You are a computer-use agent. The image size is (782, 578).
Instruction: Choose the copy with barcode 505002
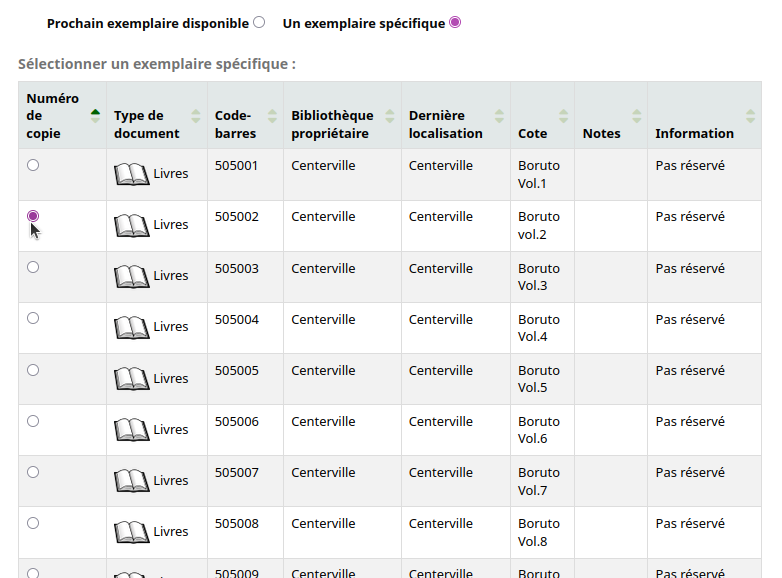(x=33, y=216)
